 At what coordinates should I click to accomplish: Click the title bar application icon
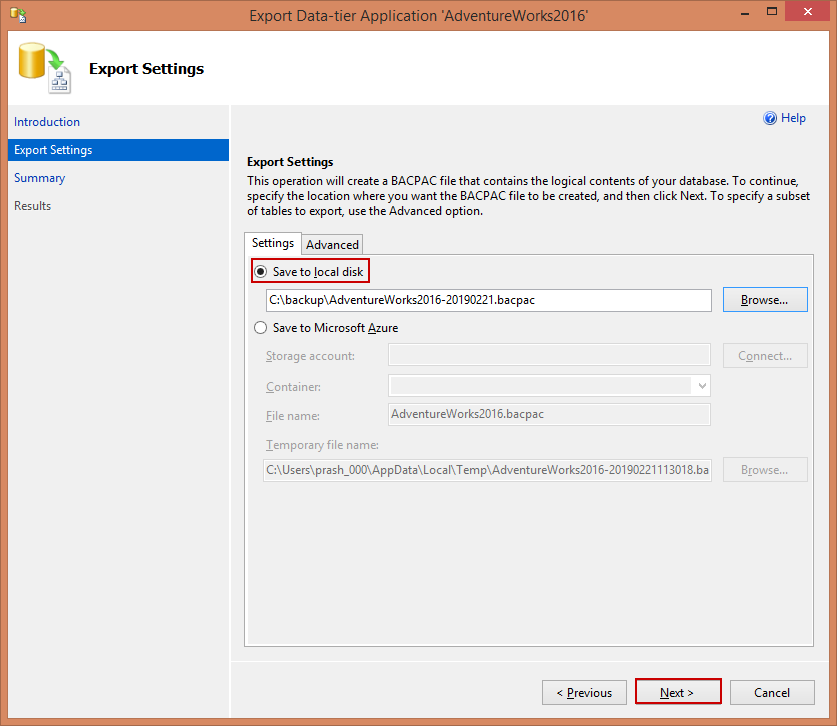pyautogui.click(x=17, y=15)
